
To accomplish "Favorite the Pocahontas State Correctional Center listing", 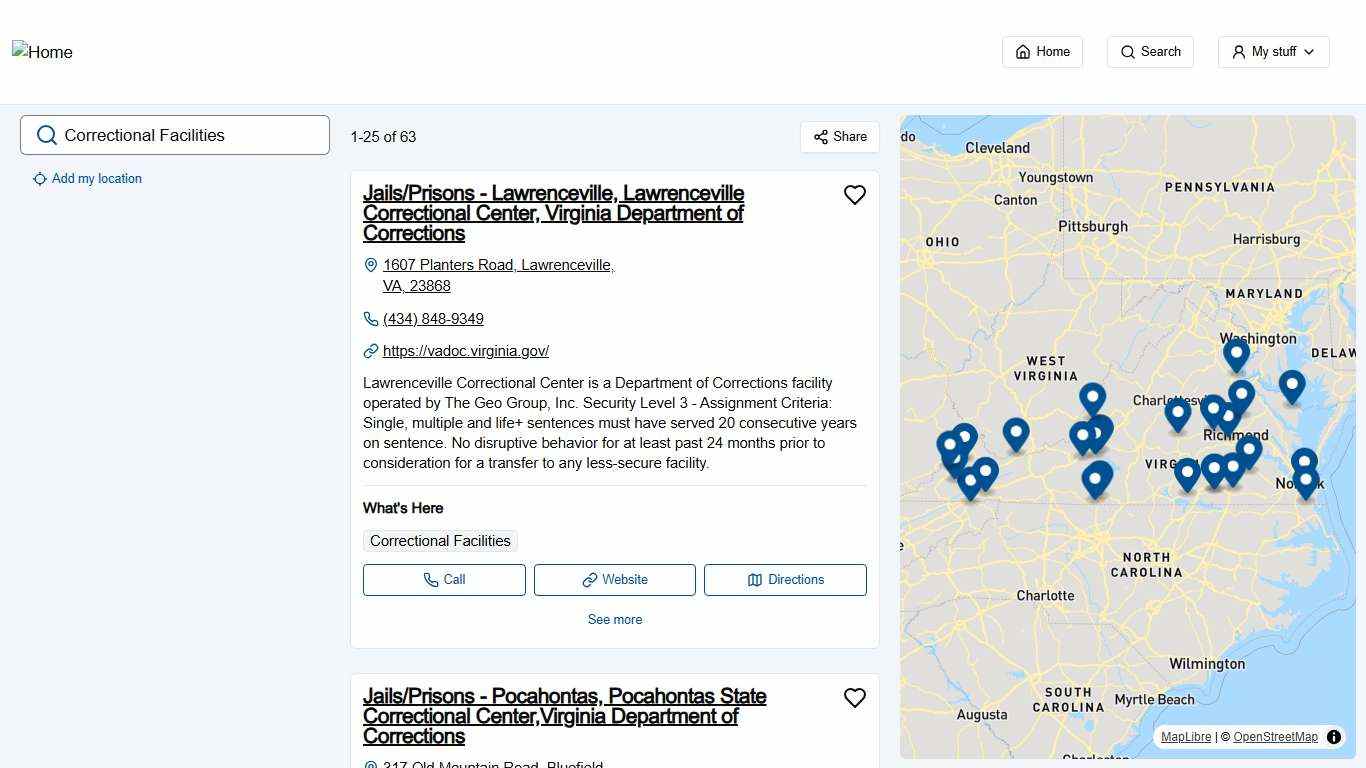I will coord(855,698).
